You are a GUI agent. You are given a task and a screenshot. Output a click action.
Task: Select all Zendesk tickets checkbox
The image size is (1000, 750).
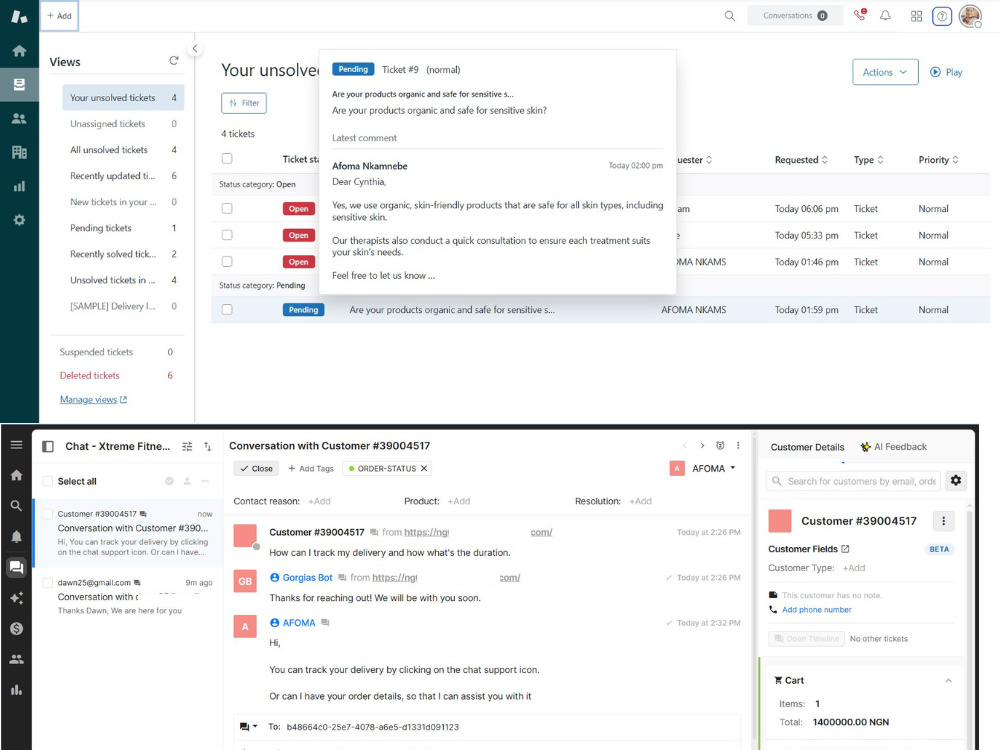coord(227,158)
